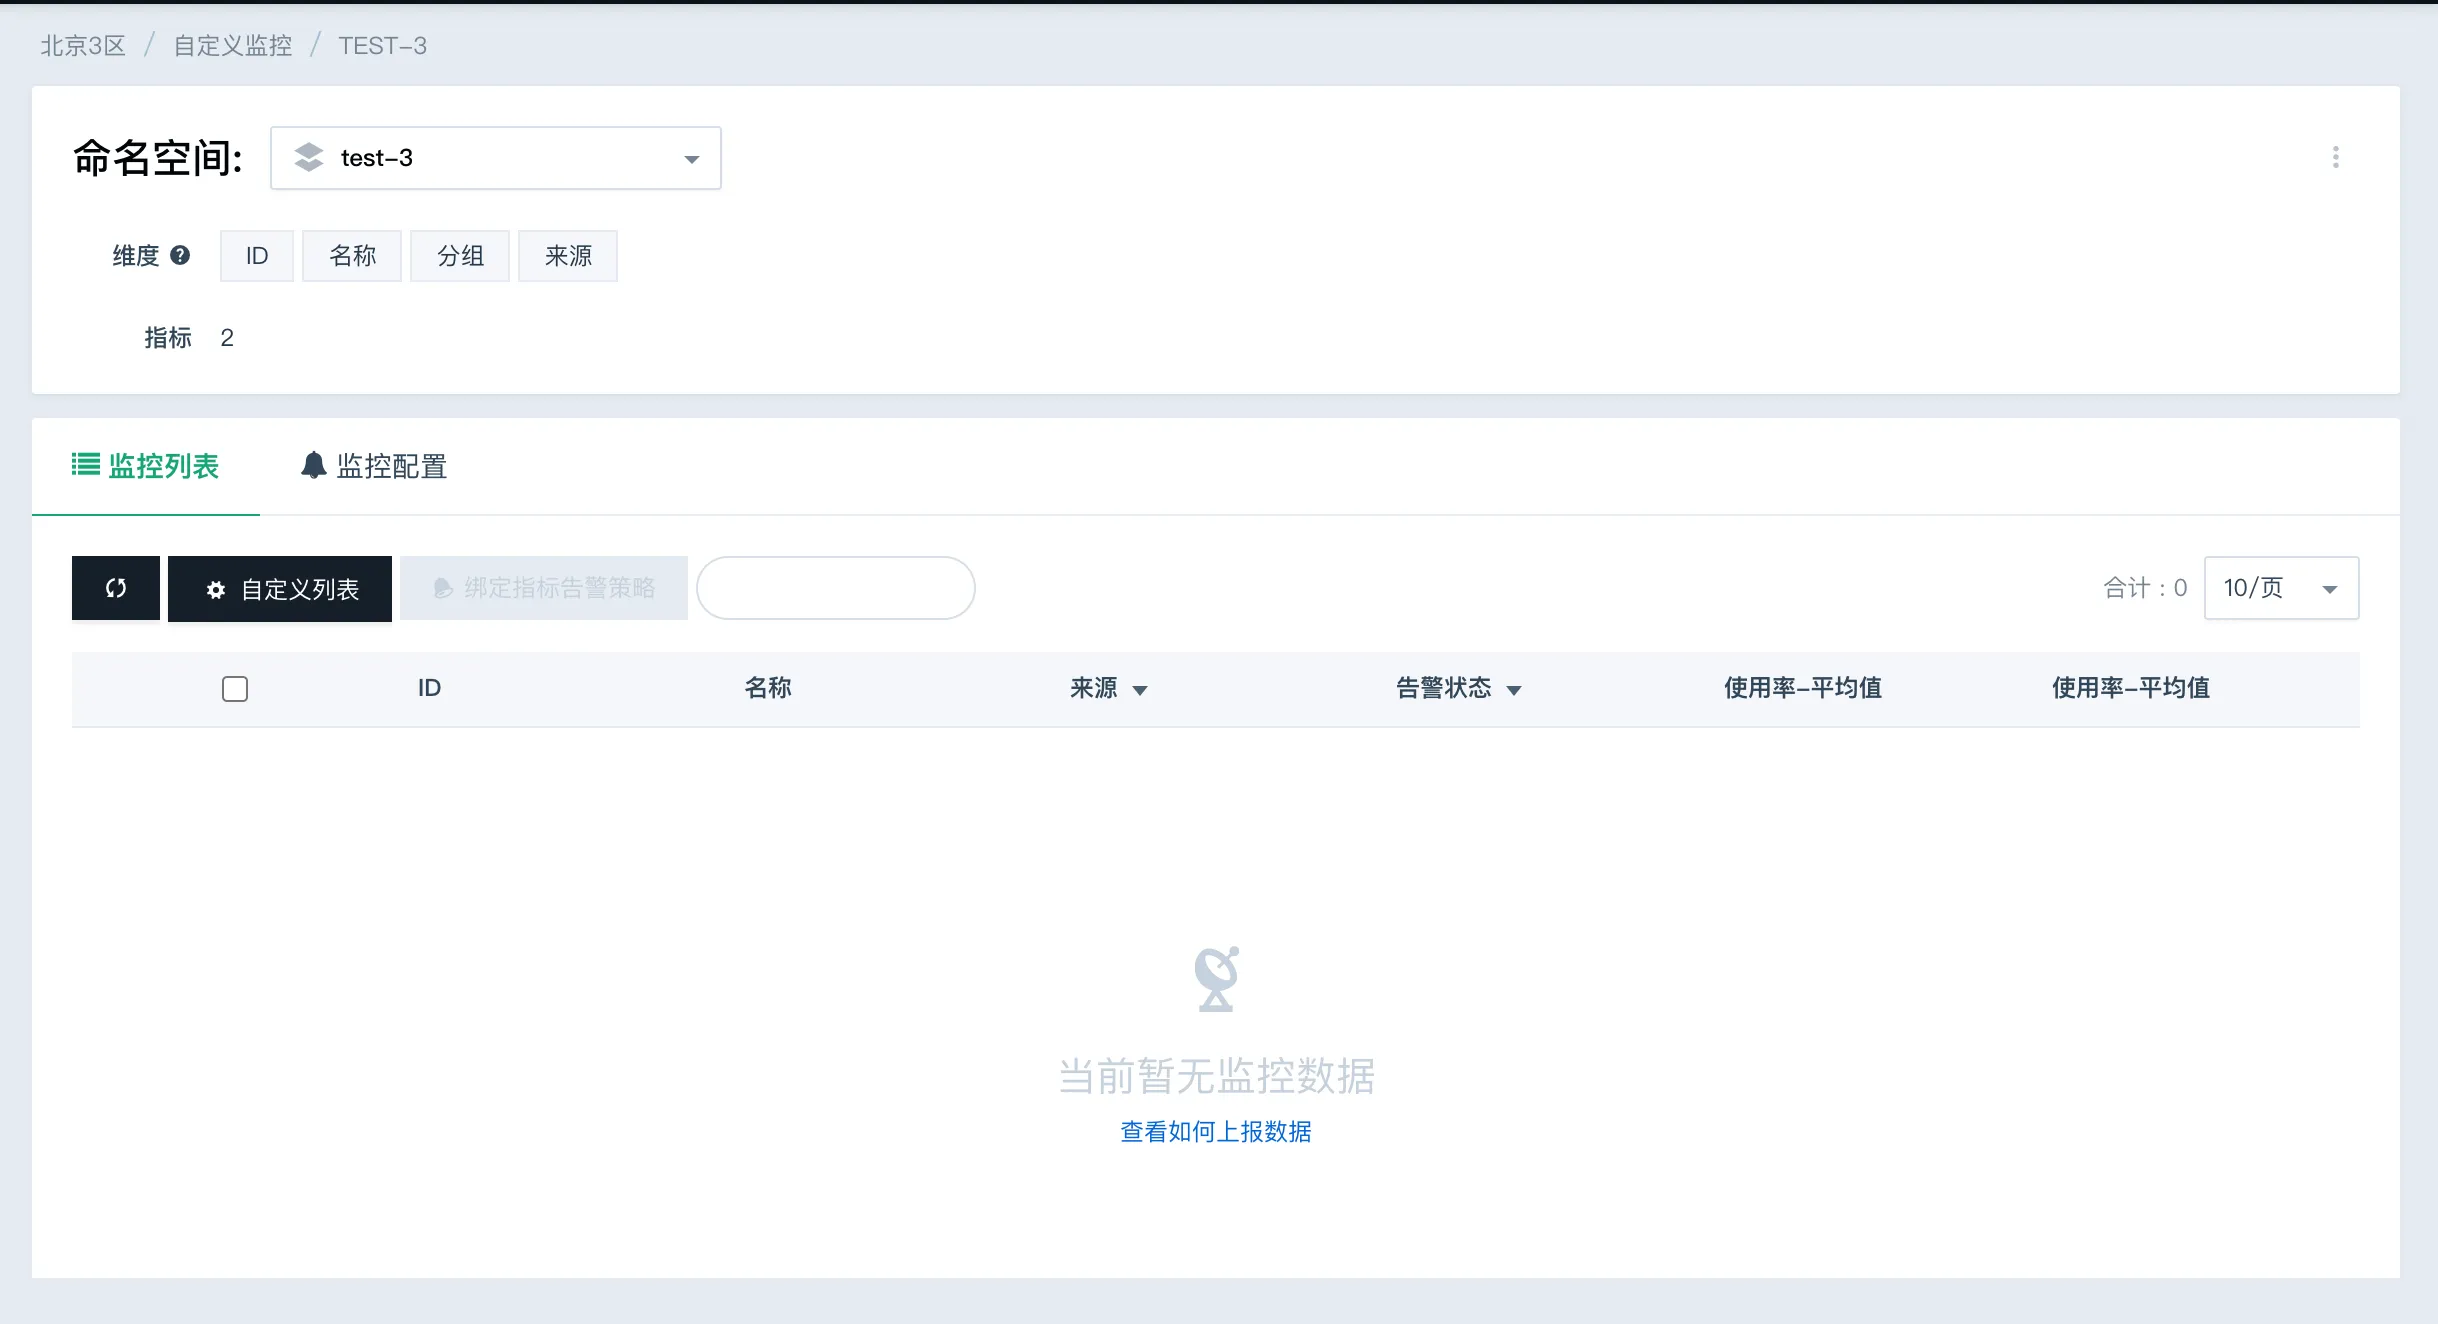Open the 来源 column filter arrow

(x=1140, y=690)
